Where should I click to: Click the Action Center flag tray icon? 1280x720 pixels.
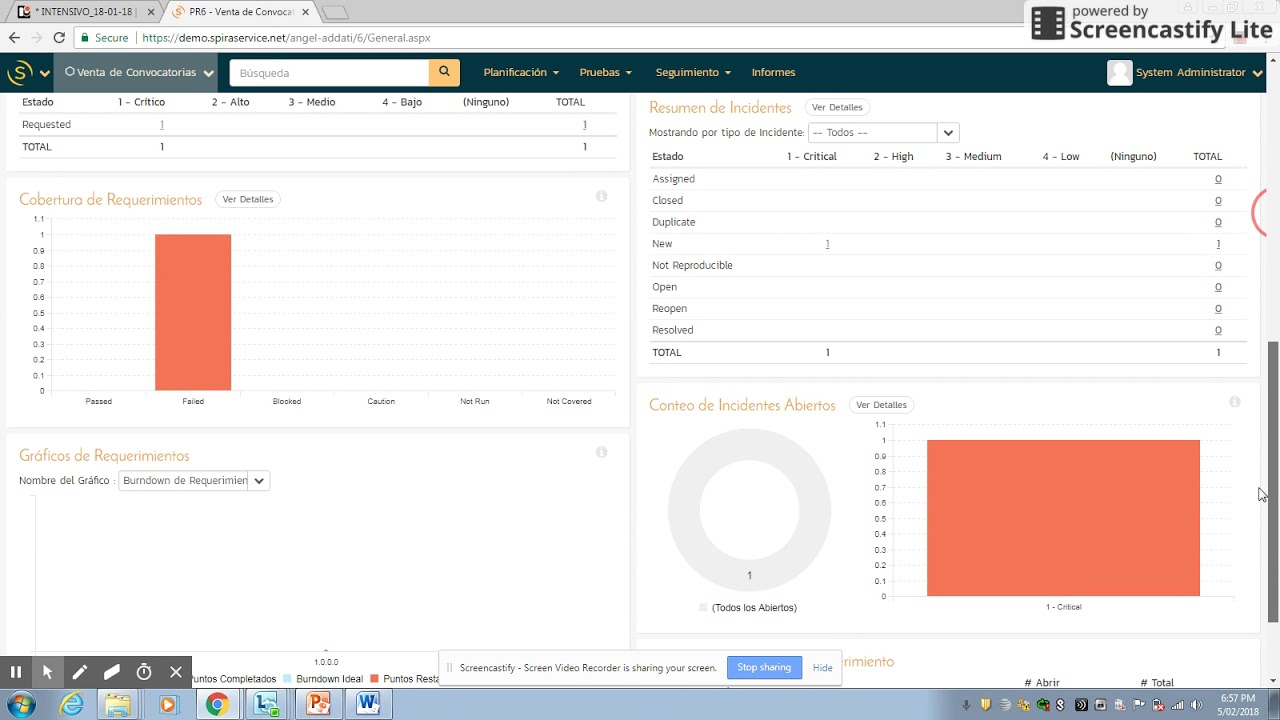(1139, 705)
